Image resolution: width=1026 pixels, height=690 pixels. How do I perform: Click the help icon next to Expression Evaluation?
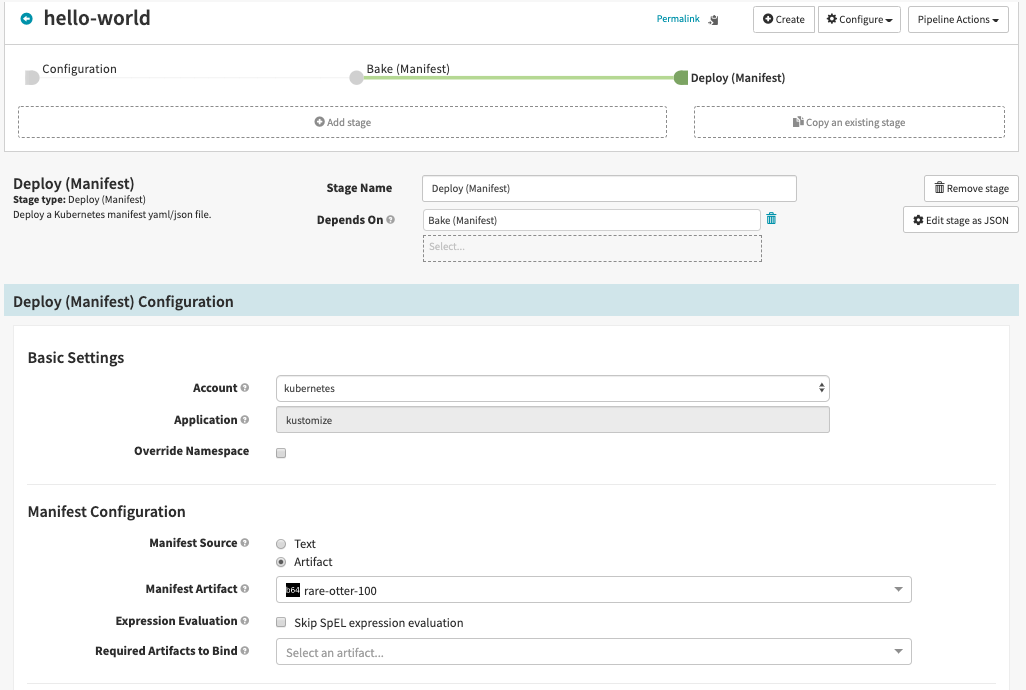245,621
